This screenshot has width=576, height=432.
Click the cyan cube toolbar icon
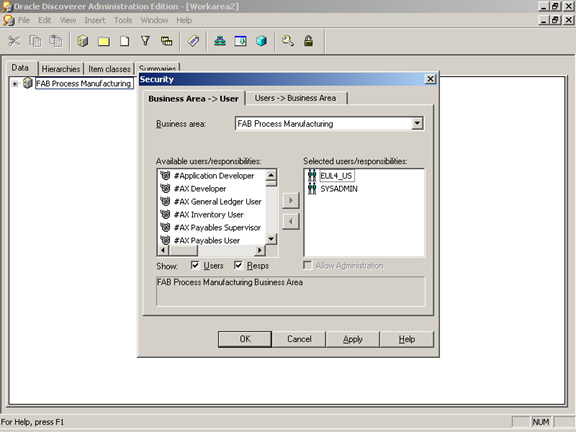[262, 41]
